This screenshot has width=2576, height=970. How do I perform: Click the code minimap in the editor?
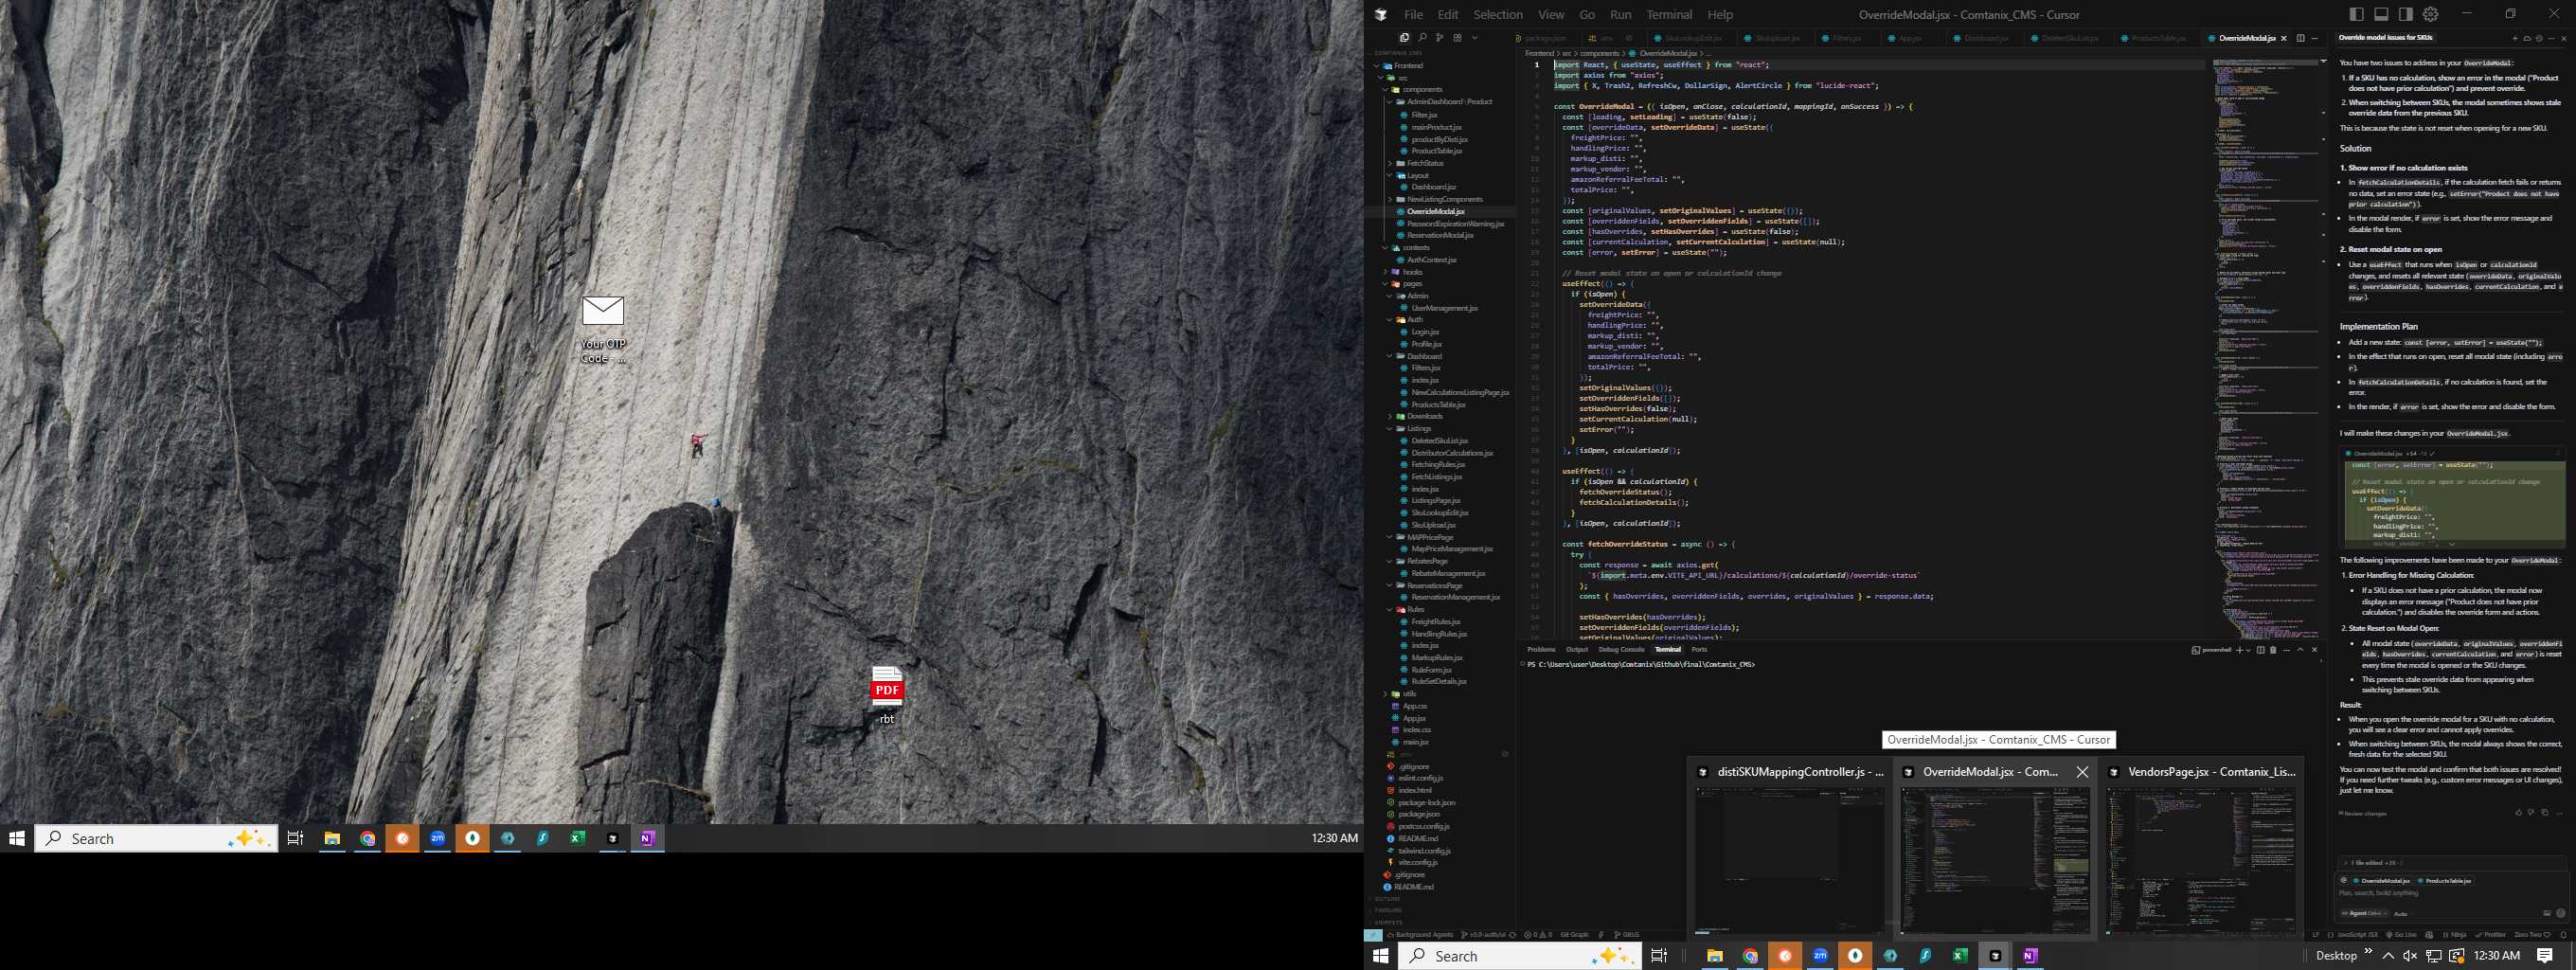point(2267,350)
